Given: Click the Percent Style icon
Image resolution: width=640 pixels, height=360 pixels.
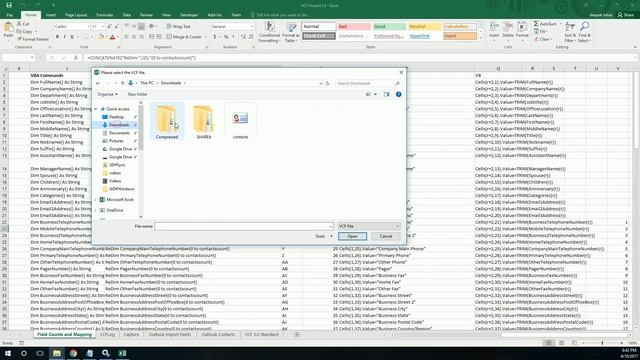Looking at the screenshot, I should [x=226, y=37].
